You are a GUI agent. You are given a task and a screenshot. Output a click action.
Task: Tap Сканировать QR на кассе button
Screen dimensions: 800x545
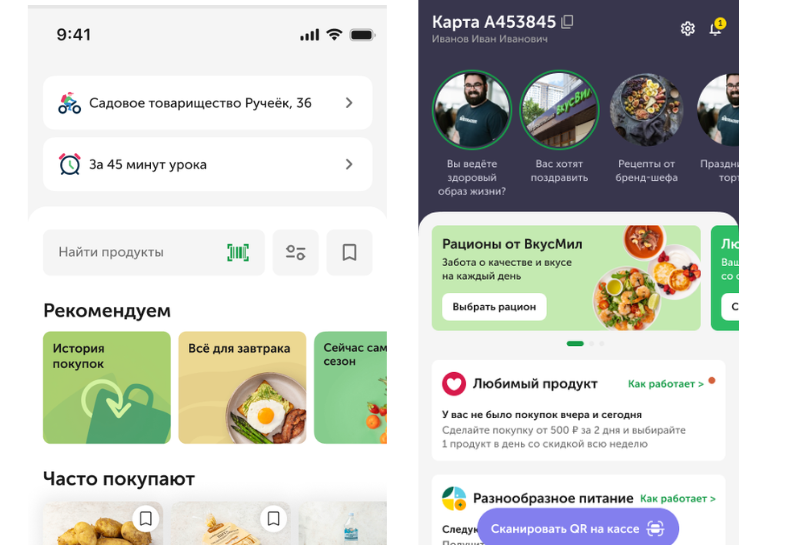pyautogui.click(x=577, y=528)
